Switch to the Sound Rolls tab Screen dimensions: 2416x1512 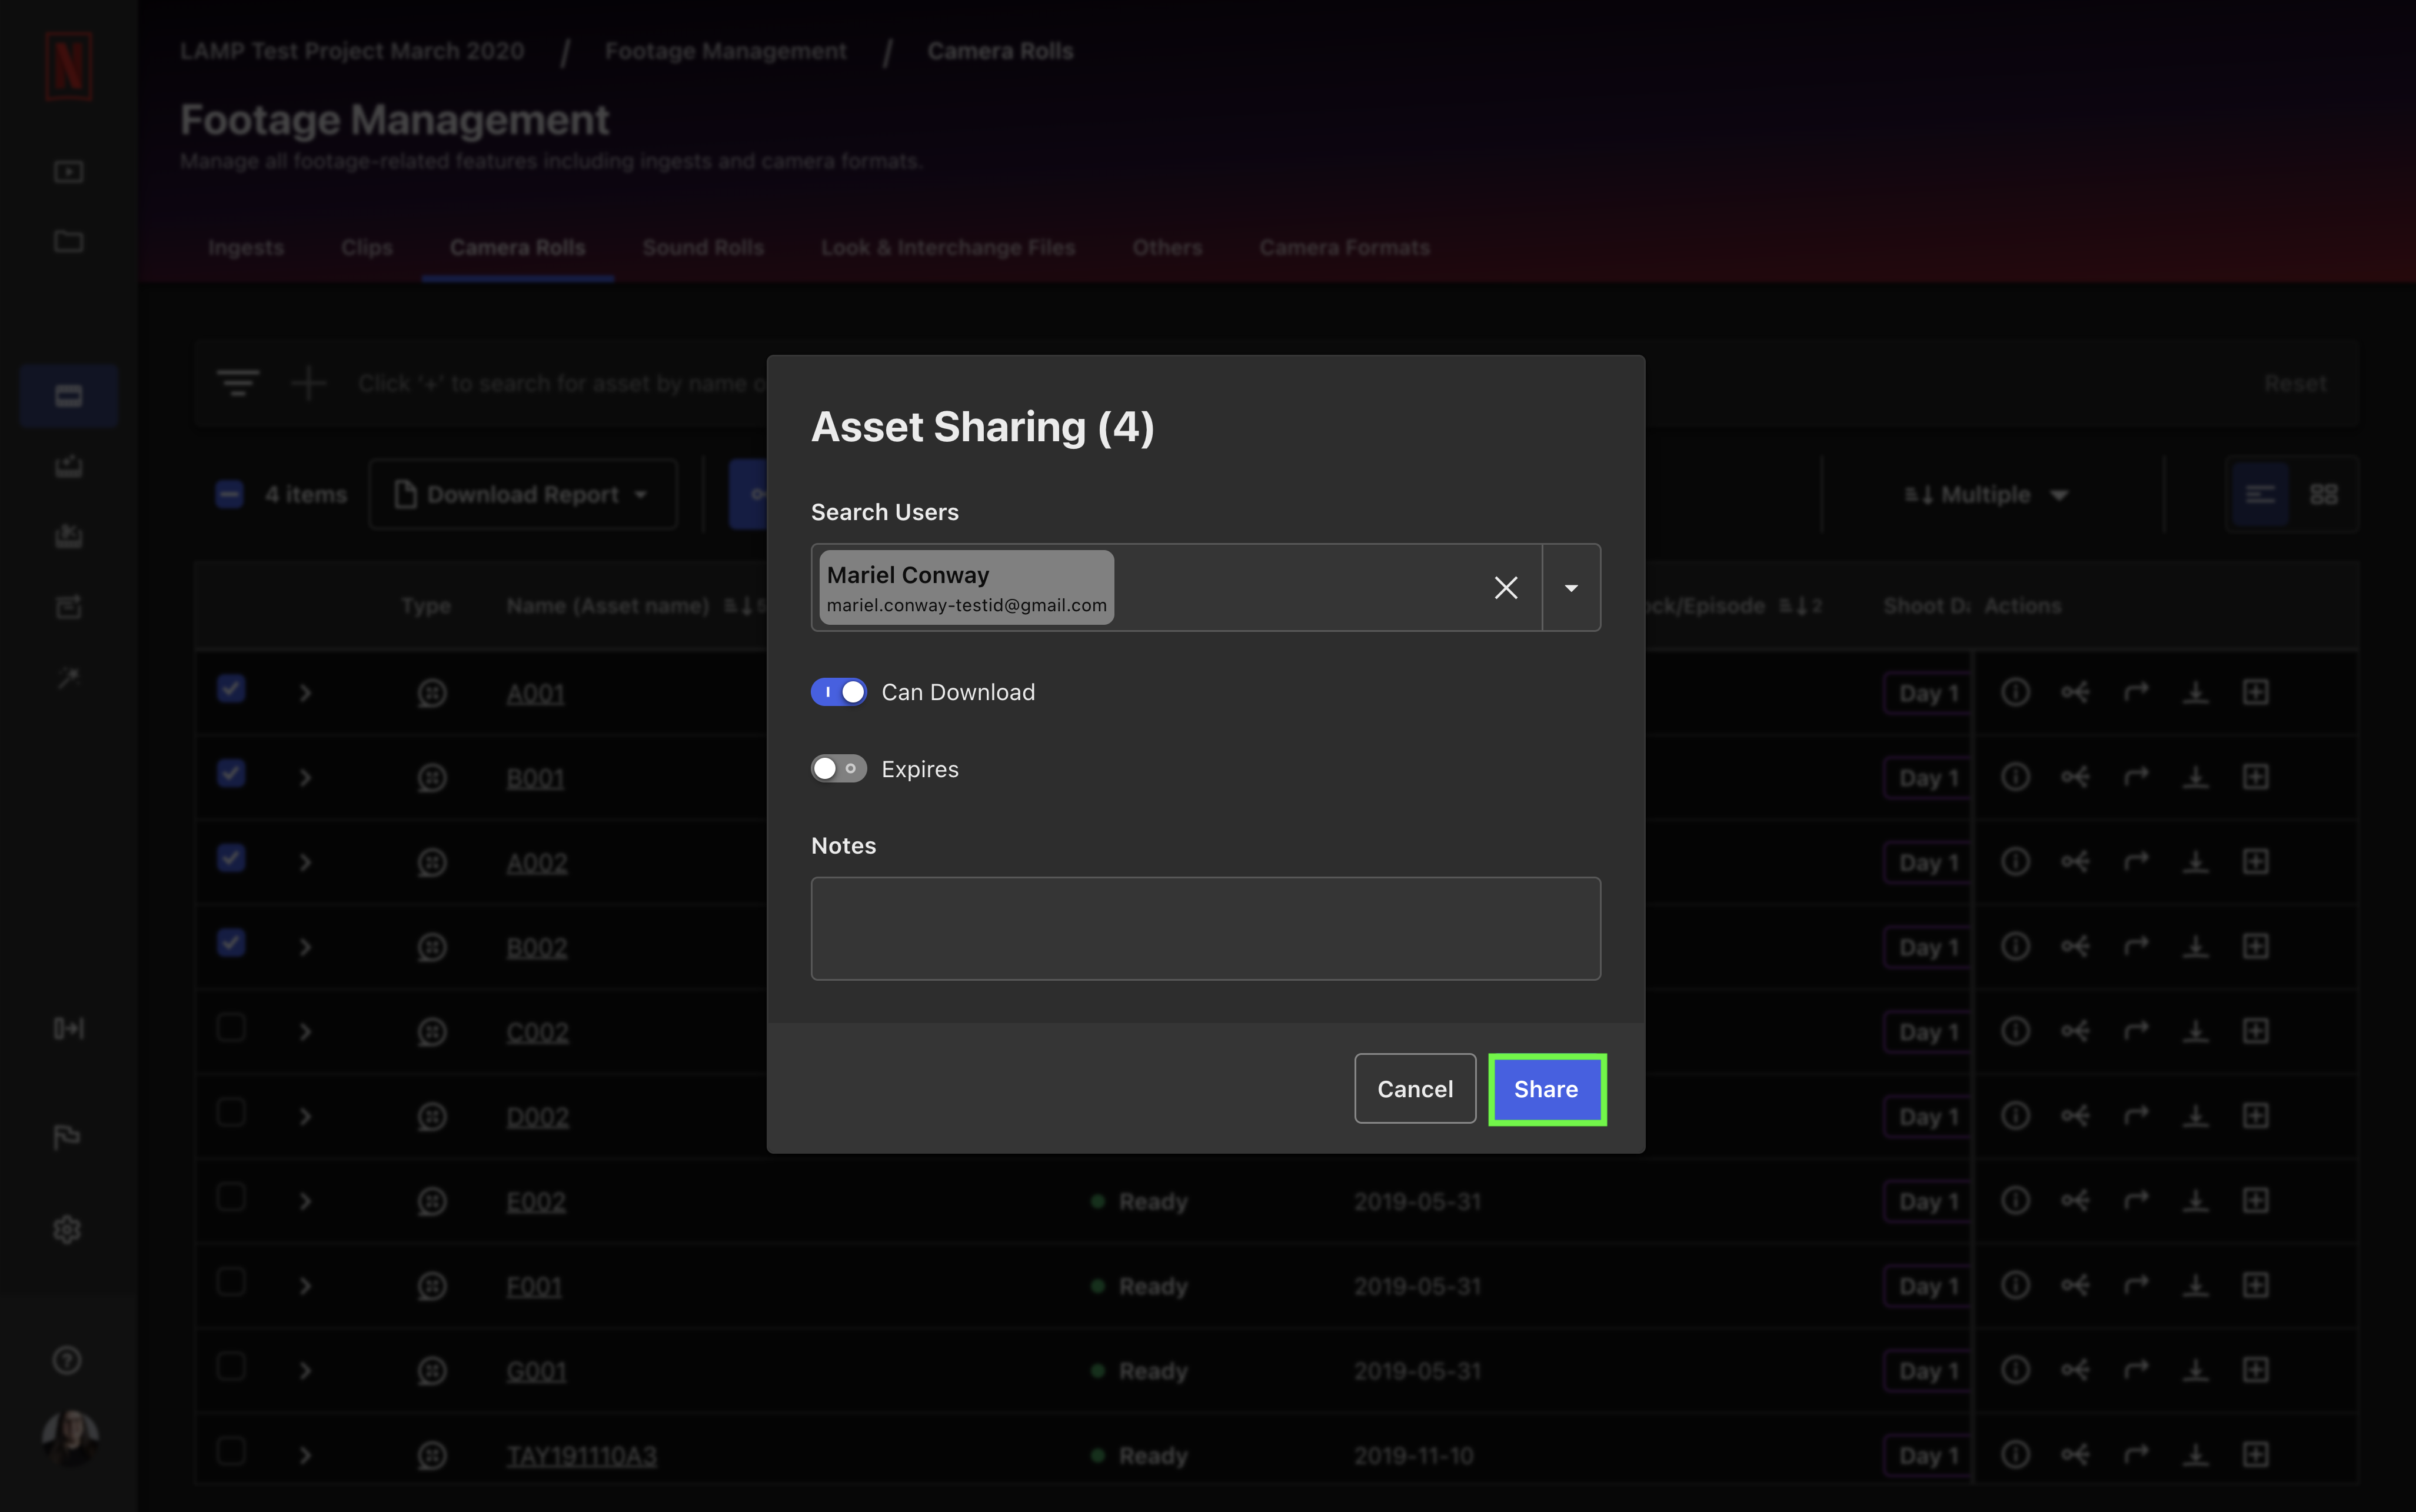pyautogui.click(x=703, y=247)
